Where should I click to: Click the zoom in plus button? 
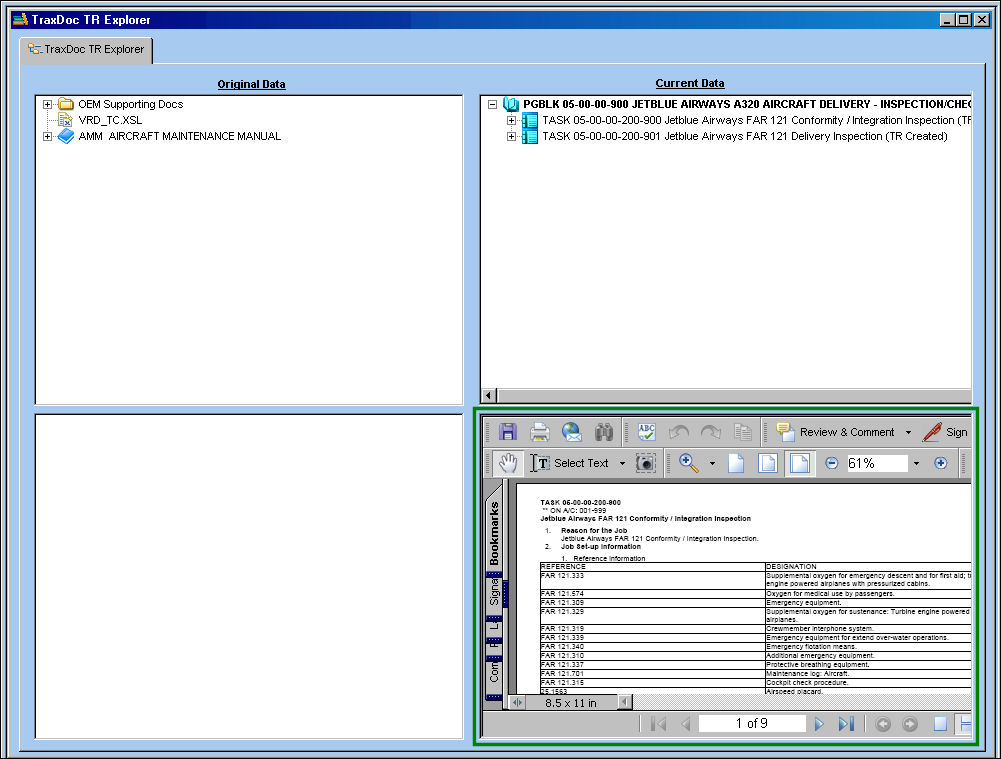940,463
